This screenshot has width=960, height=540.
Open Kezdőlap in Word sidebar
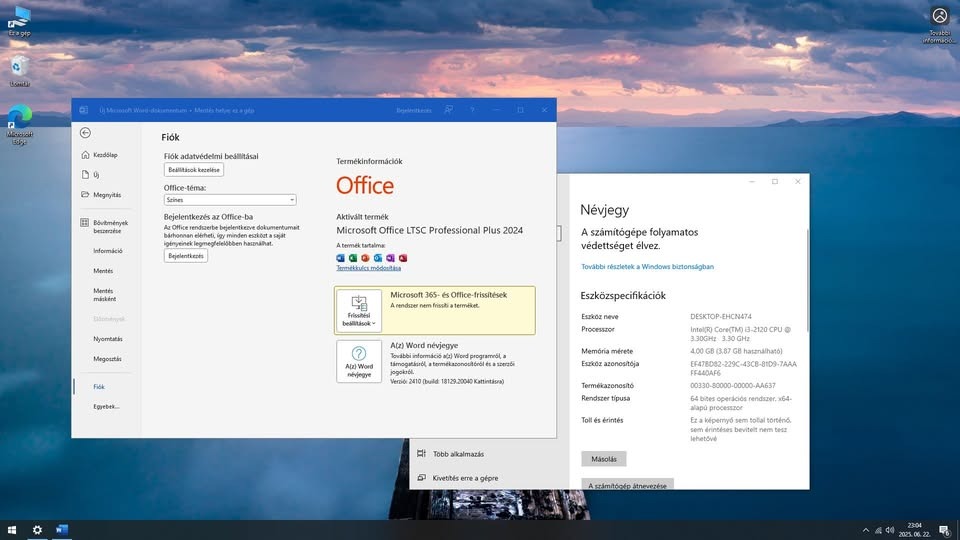[x=100, y=155]
